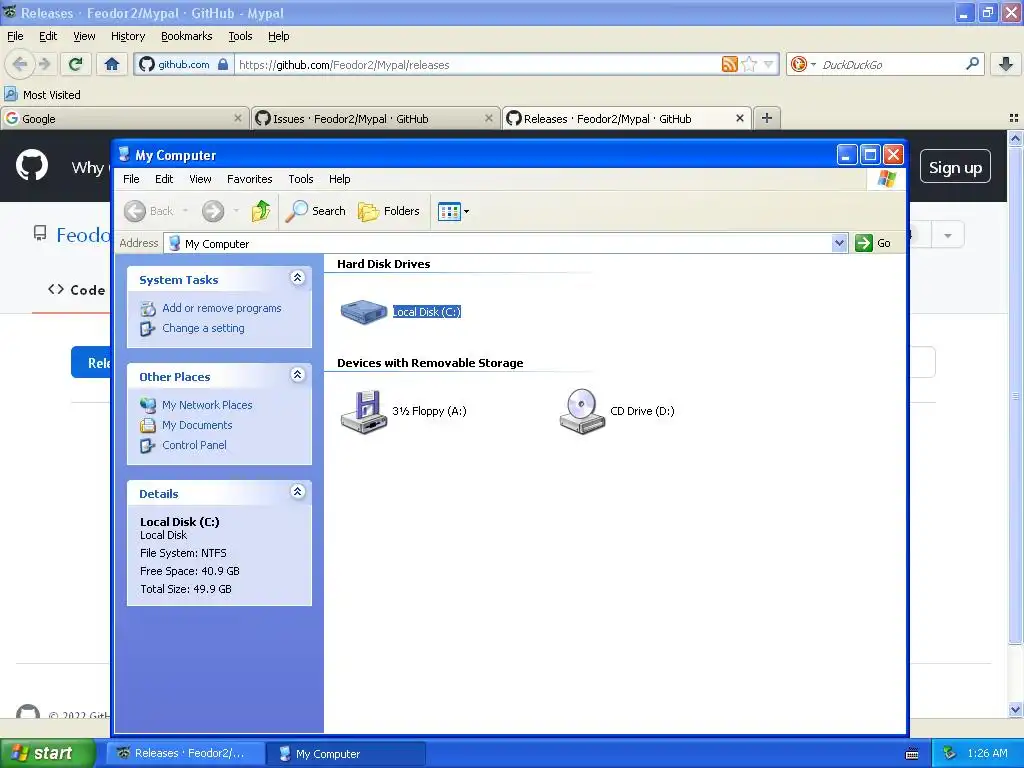Viewport: 1024px width, 768px height.
Task: Select the 3½ Floppy (A:) drive icon
Action: click(x=364, y=411)
